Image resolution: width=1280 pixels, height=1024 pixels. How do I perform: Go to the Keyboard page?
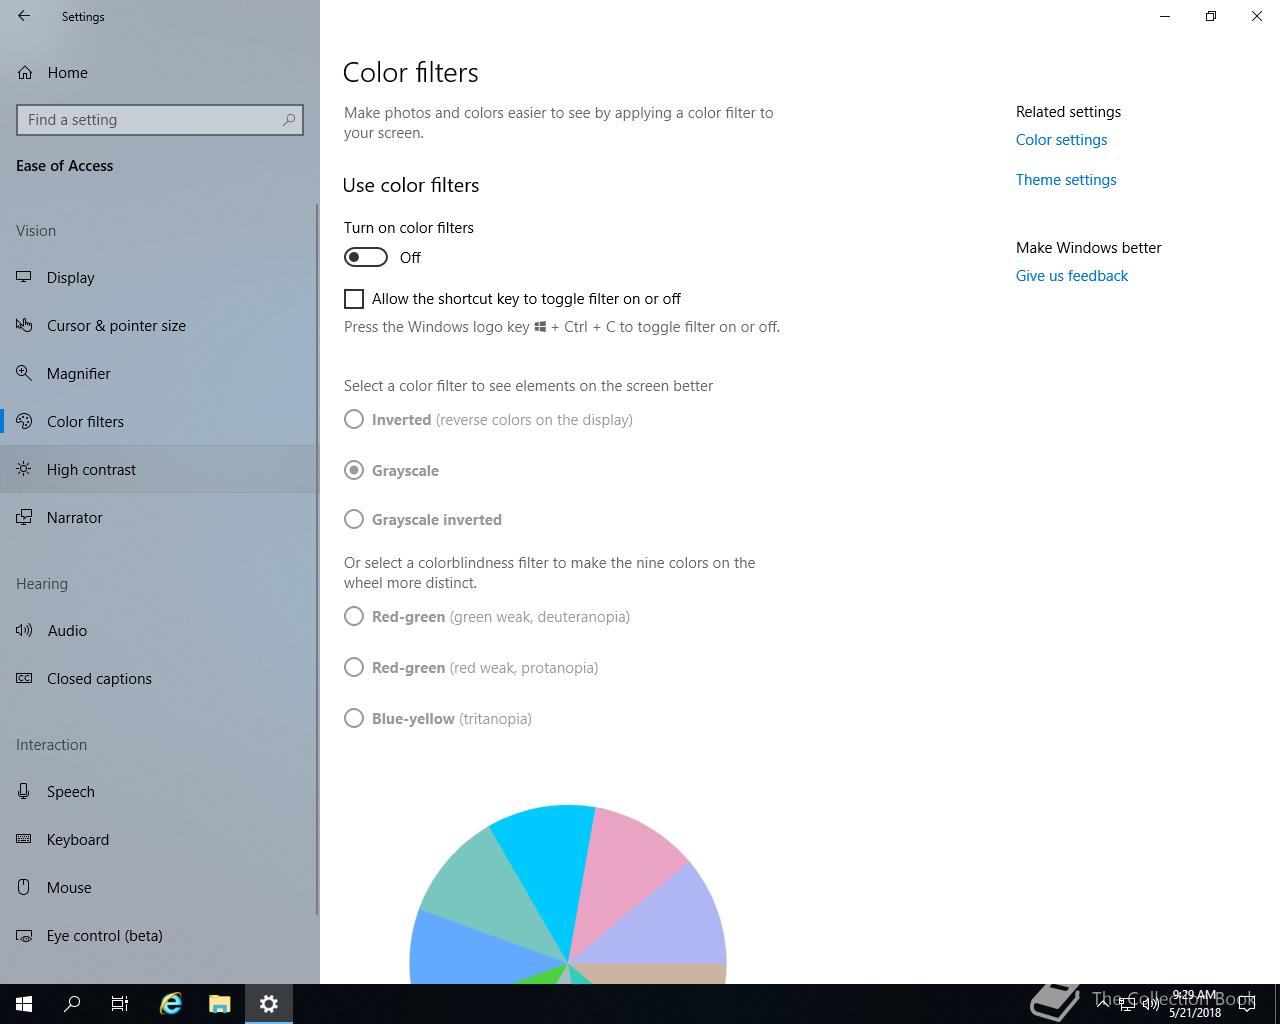tap(160, 839)
